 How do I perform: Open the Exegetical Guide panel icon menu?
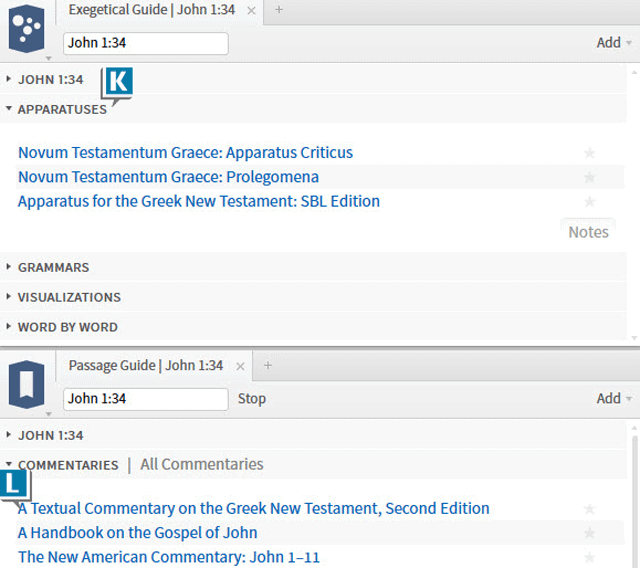(x=27, y=29)
